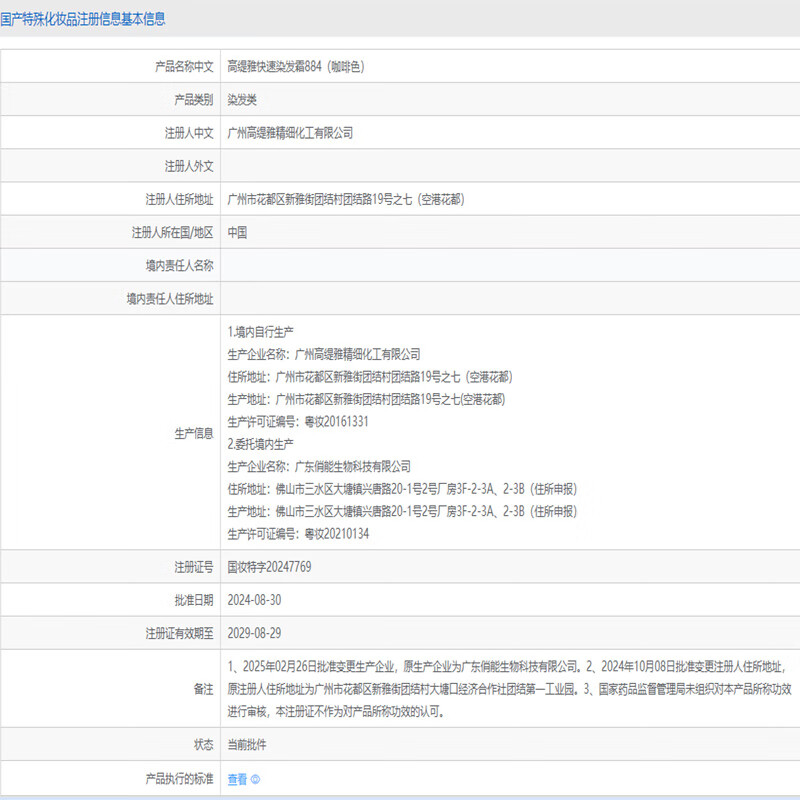The width and height of the screenshot is (800, 800).
Task: Click the registration number 国妆特字20247769
Action: click(x=269, y=566)
